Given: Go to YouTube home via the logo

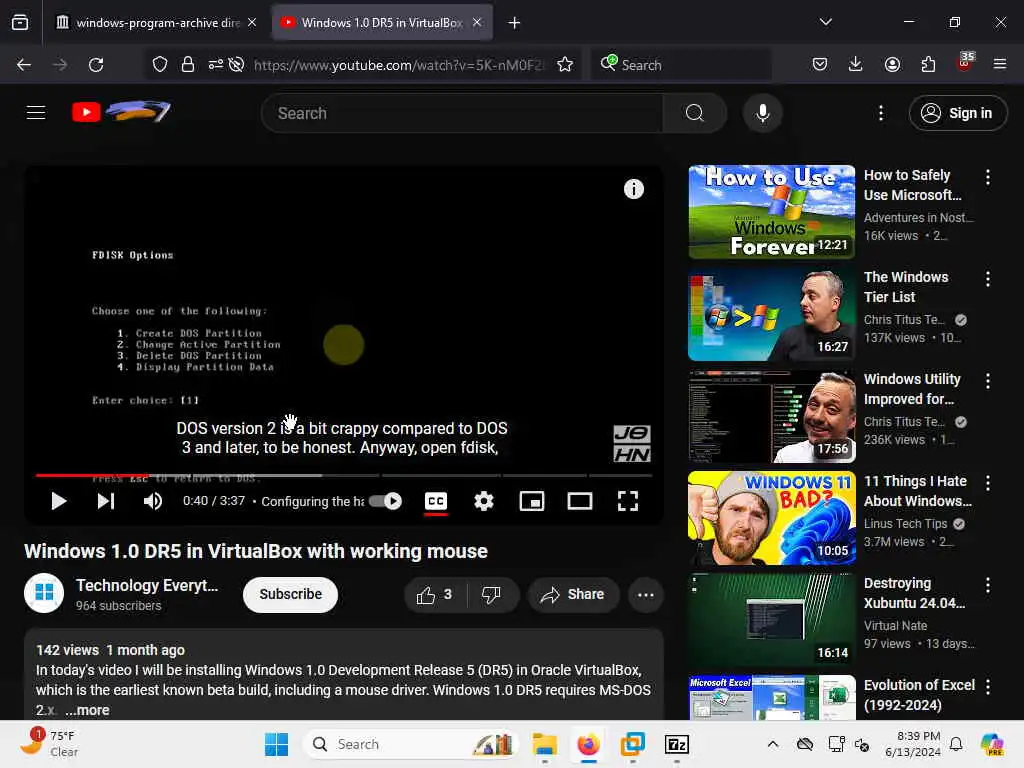Looking at the screenshot, I should pyautogui.click(x=121, y=112).
